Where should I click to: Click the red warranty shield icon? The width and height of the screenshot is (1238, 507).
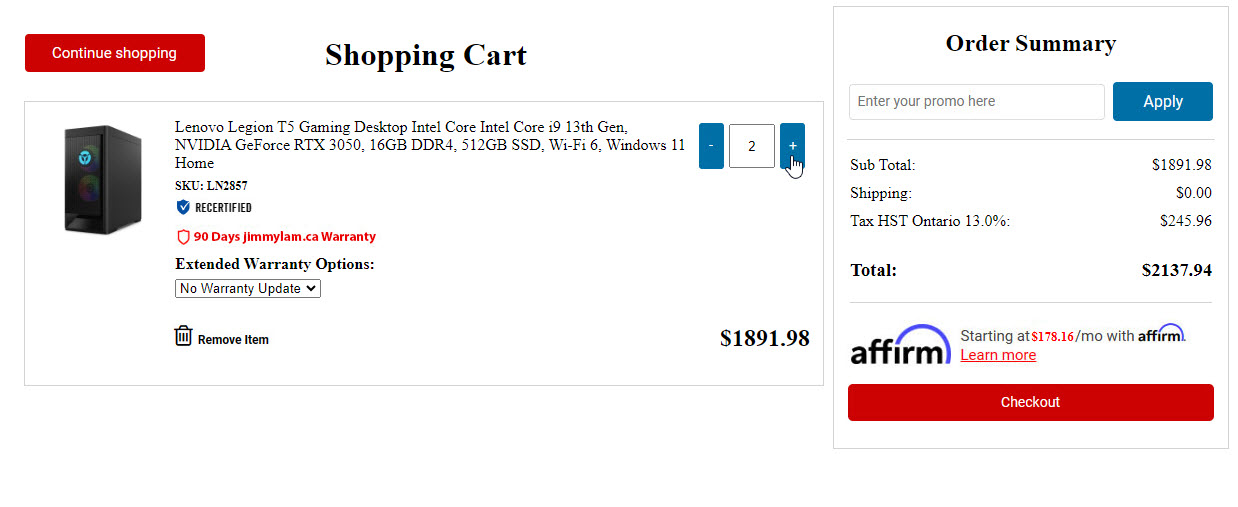pyautogui.click(x=183, y=237)
